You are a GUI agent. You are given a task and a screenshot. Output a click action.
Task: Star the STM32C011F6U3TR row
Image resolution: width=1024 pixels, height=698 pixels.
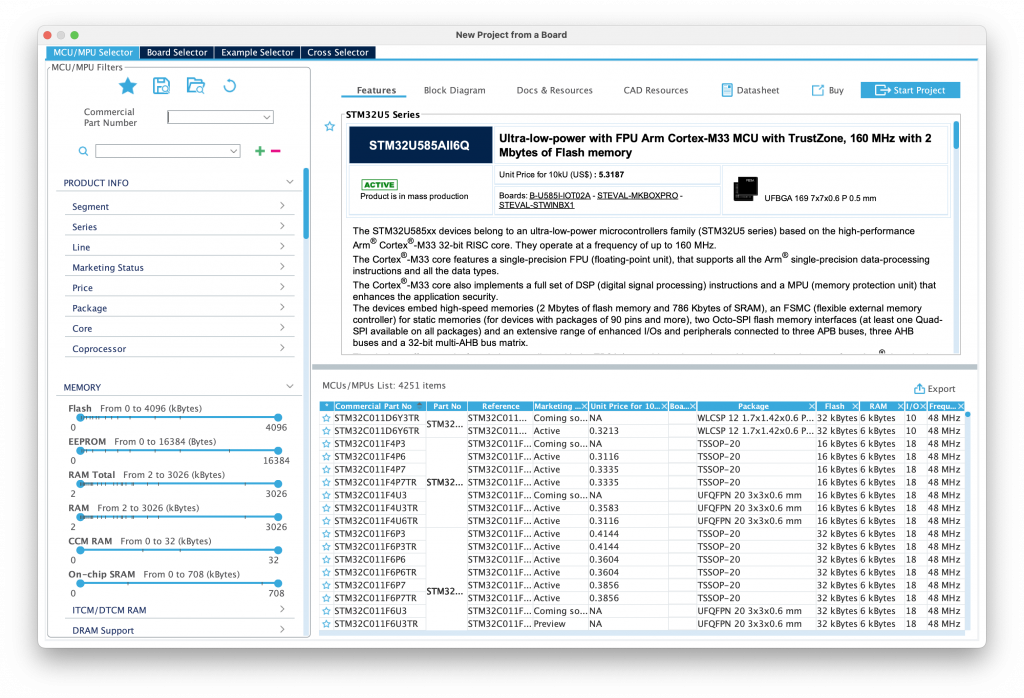point(326,624)
